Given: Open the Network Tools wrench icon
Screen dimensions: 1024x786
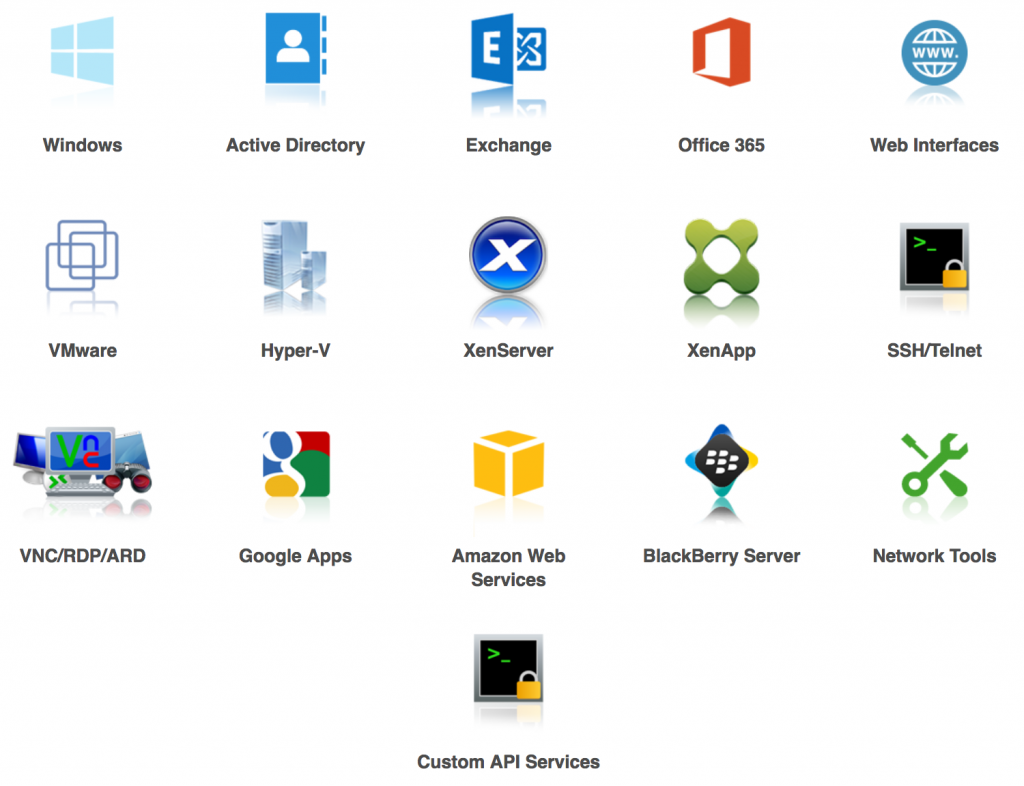Looking at the screenshot, I should [x=935, y=464].
